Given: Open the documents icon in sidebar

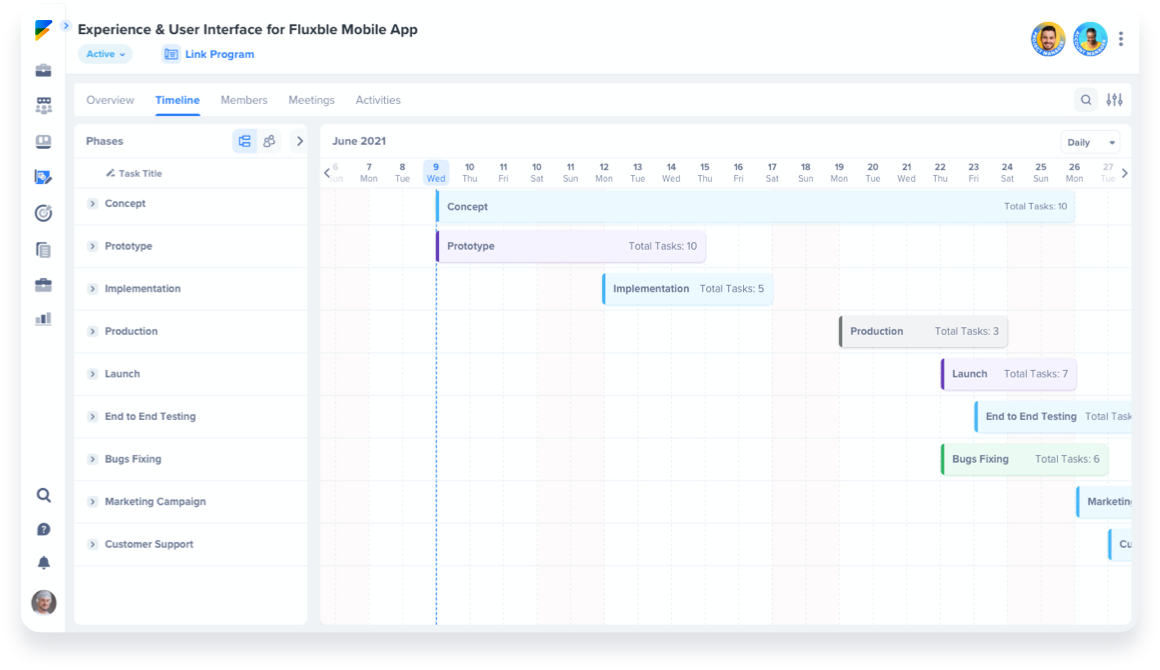Looking at the screenshot, I should coord(44,249).
